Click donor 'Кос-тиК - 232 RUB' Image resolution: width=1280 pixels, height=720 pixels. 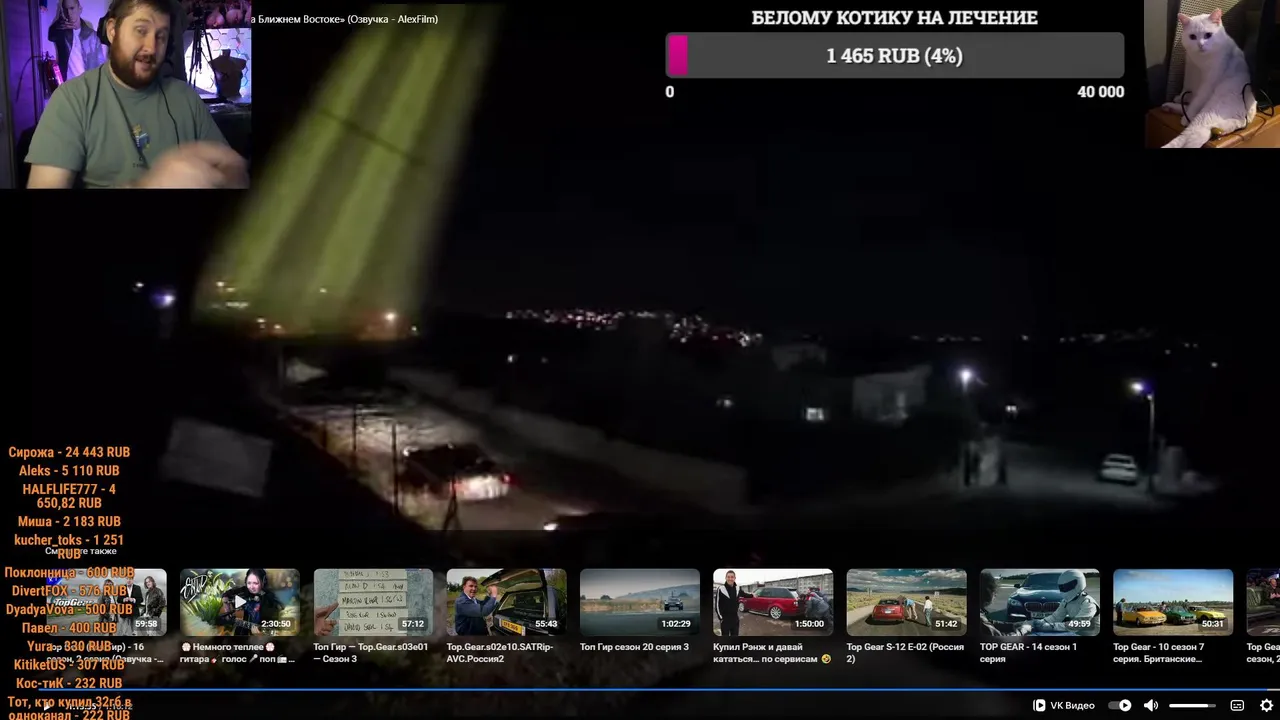click(69, 684)
